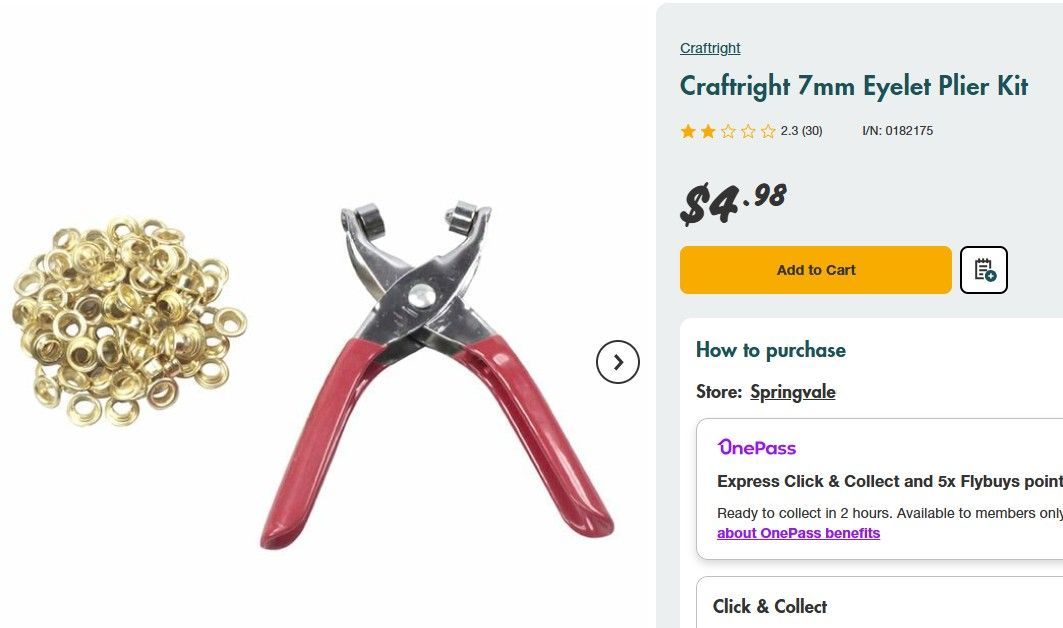Click the OnePass logo
The width and height of the screenshot is (1063, 628).
point(757,448)
